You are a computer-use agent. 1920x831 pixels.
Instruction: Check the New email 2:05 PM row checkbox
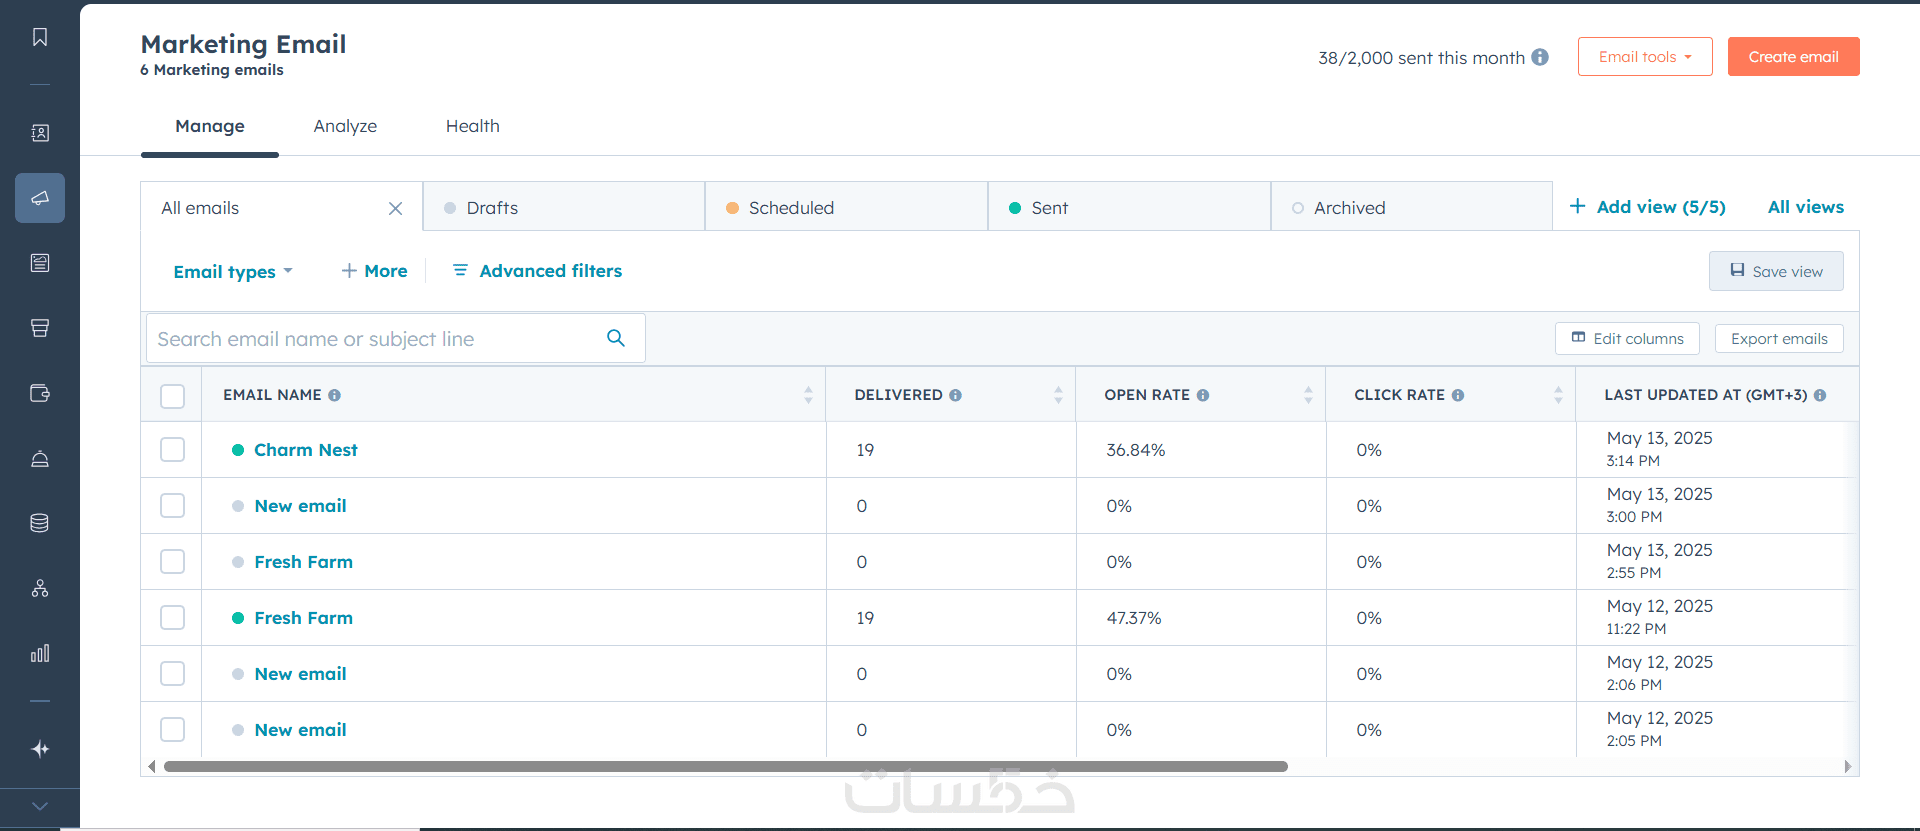coord(172,730)
